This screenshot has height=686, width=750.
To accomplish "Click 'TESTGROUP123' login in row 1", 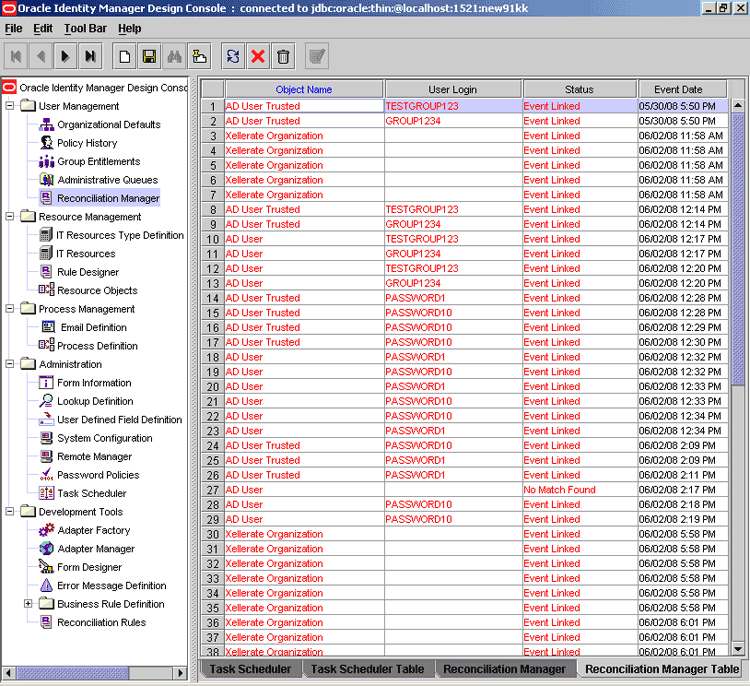I will coord(422,106).
